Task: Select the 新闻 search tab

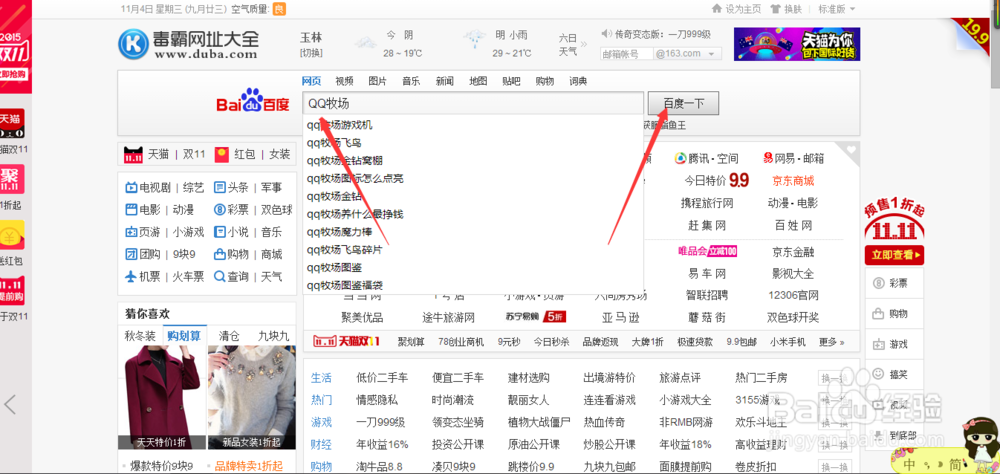Action: tap(445, 81)
